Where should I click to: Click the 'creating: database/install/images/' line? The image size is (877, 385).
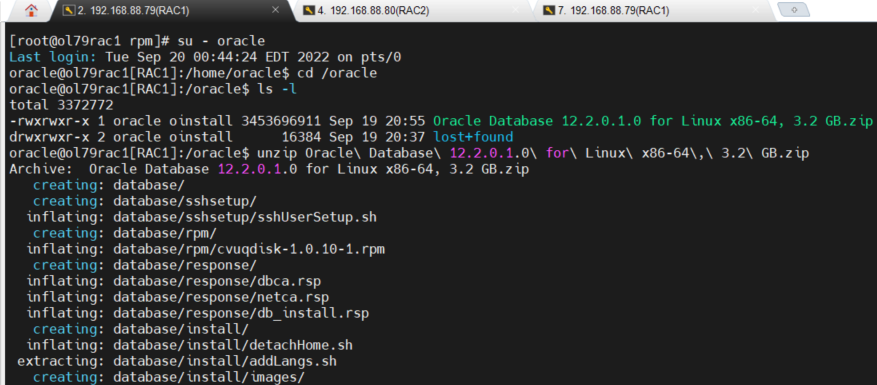click(x=169, y=378)
